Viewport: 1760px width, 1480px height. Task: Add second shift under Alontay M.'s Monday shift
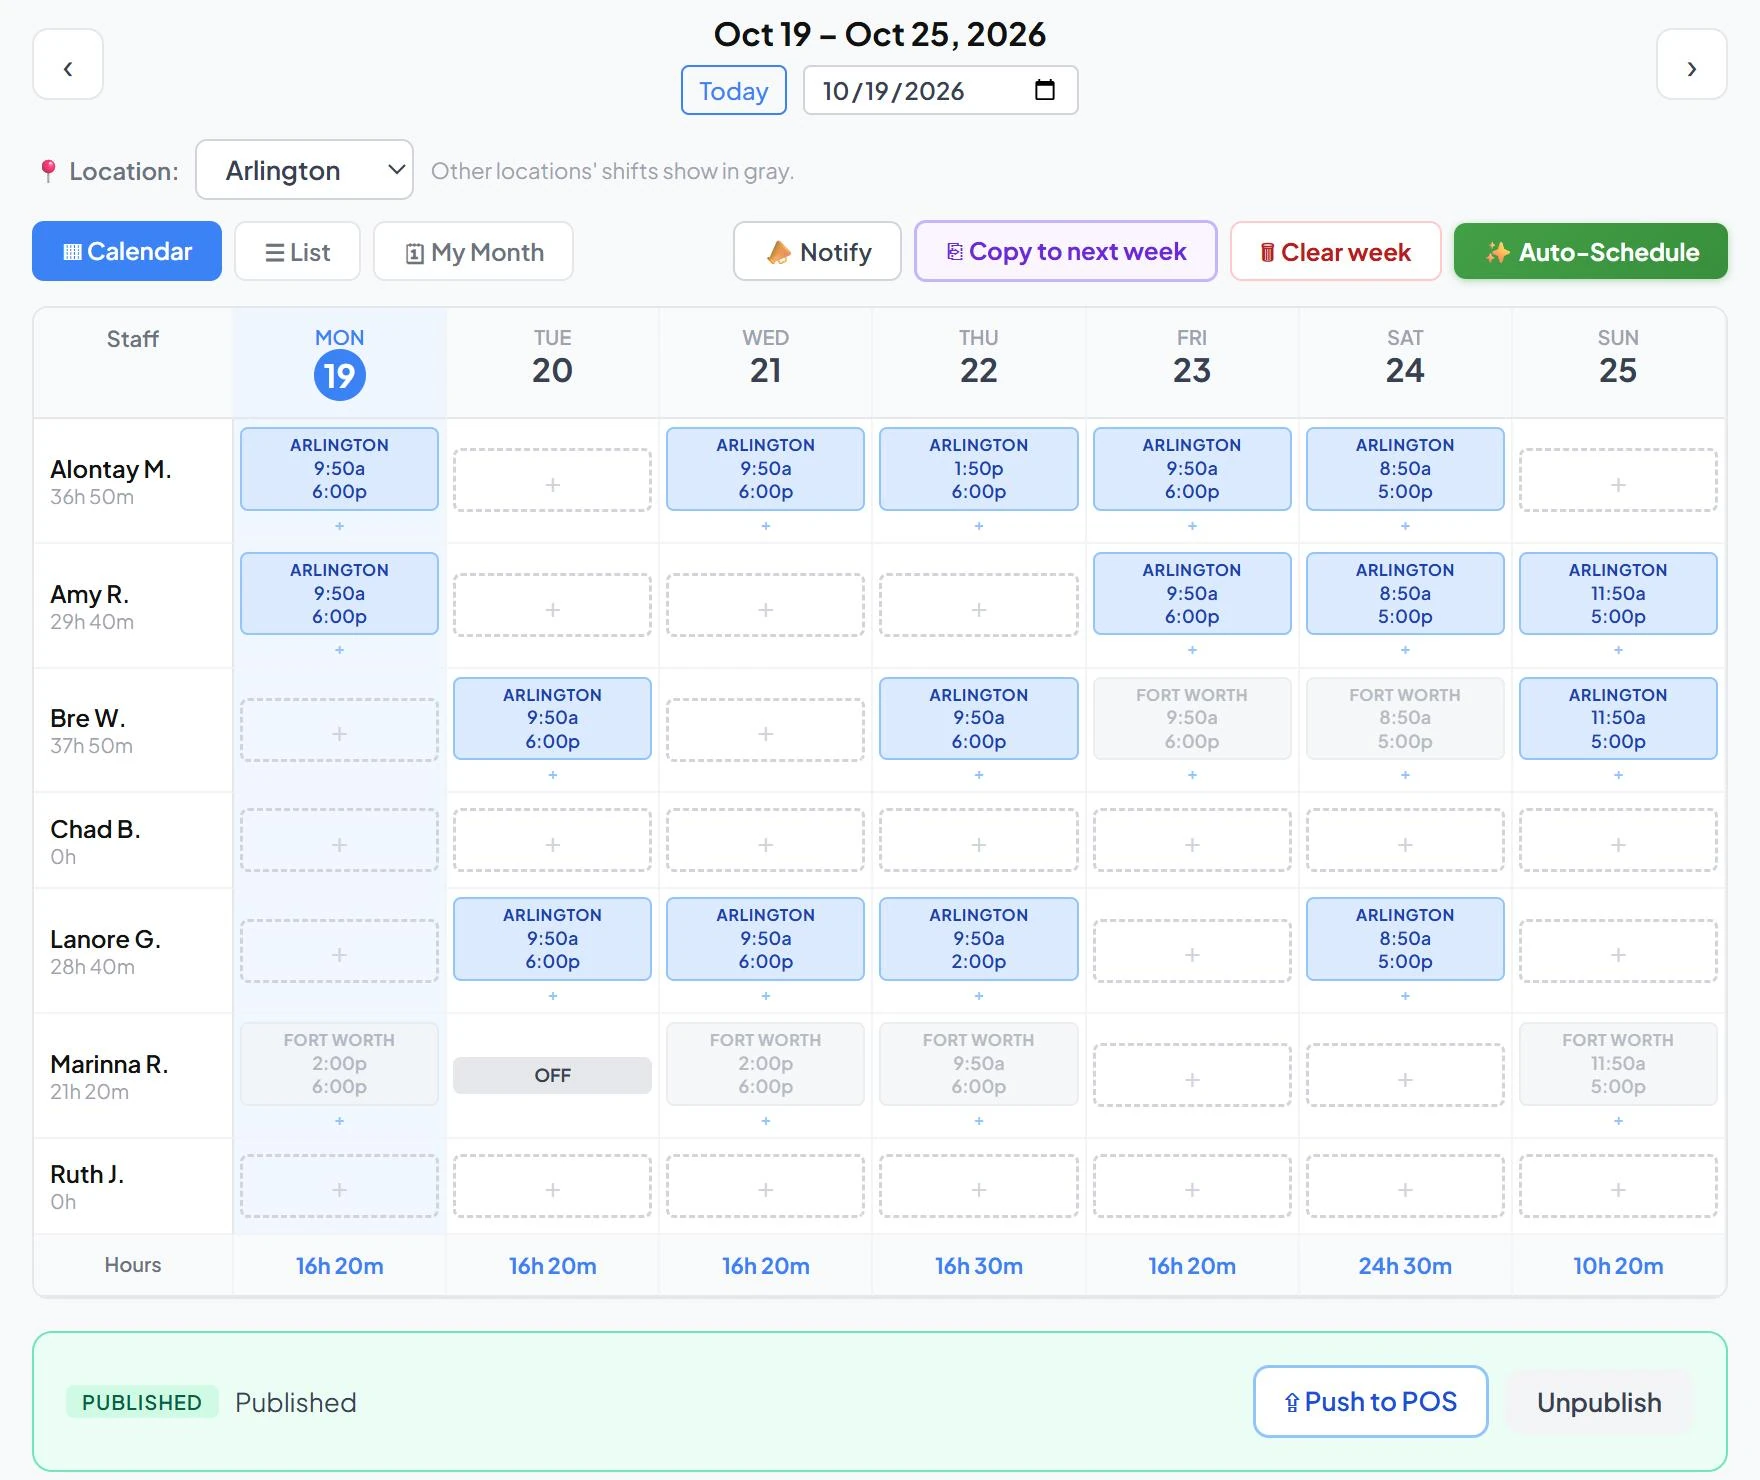click(x=339, y=526)
